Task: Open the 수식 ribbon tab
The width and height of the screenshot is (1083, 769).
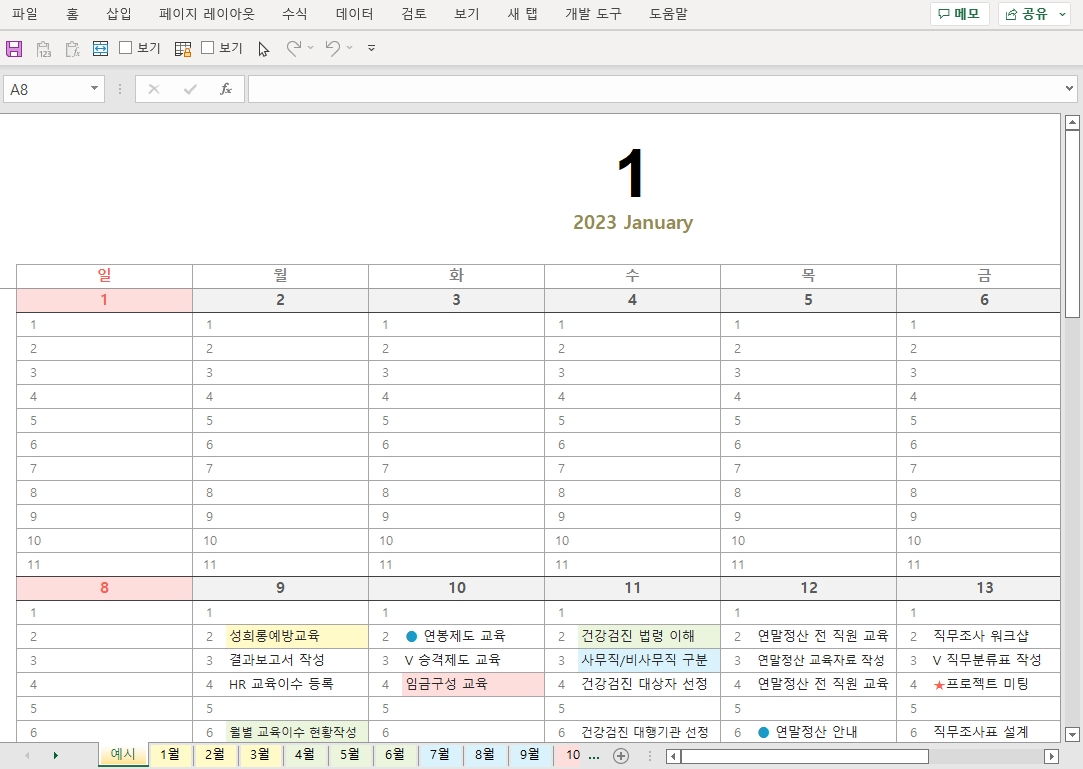Action: click(295, 14)
